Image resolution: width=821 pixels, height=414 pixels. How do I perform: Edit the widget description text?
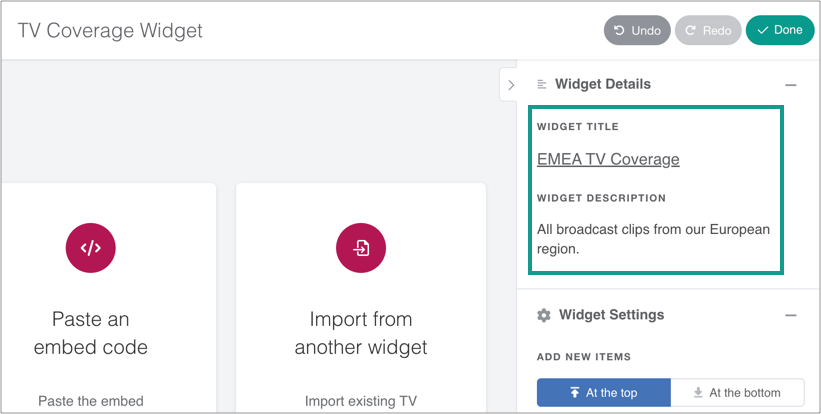(x=653, y=239)
